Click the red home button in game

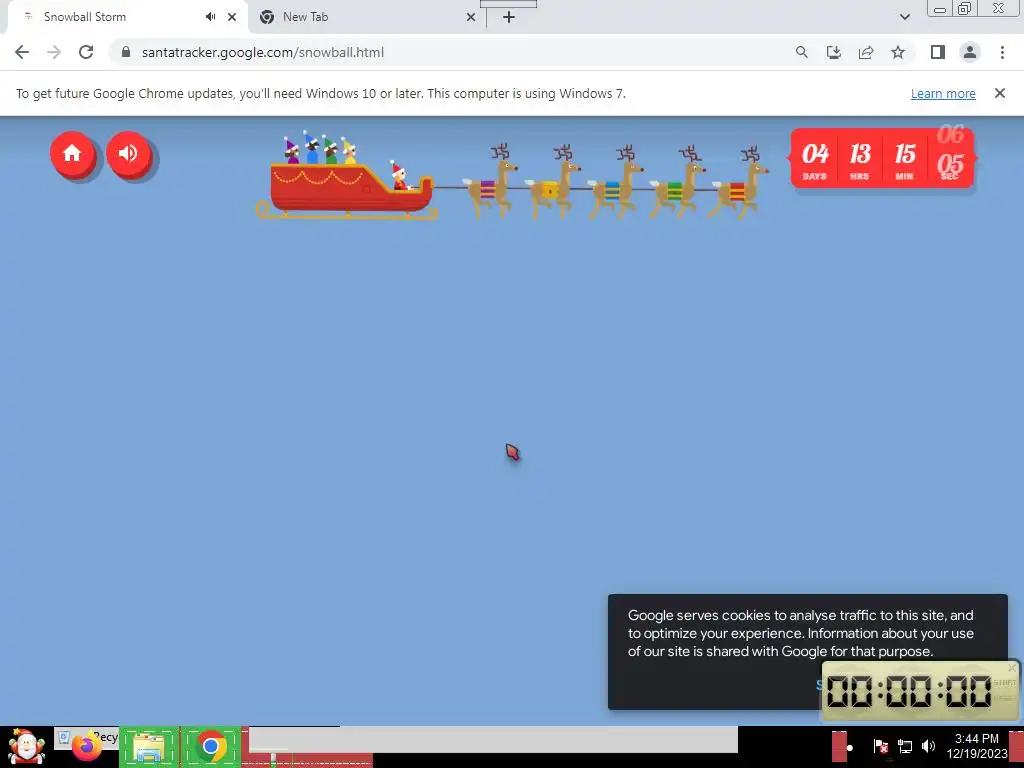click(72, 154)
